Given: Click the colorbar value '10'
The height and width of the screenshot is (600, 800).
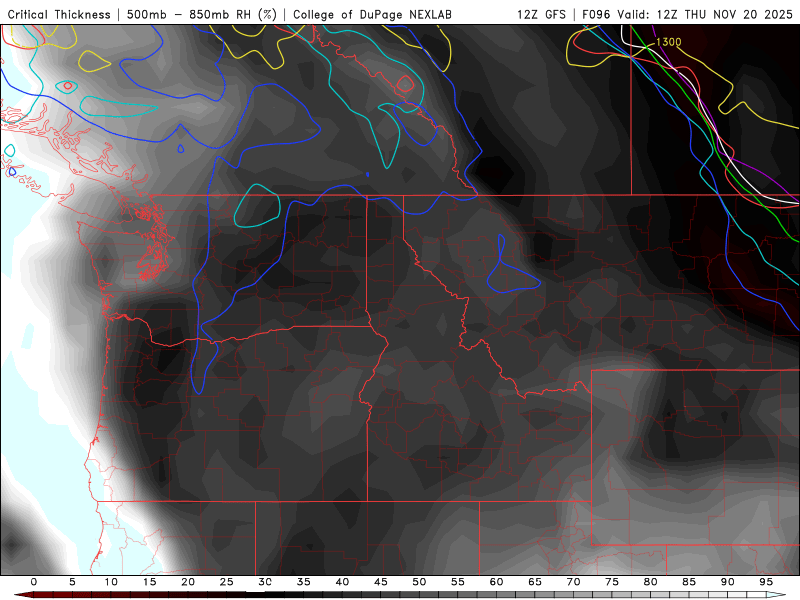Looking at the screenshot, I should (111, 582).
